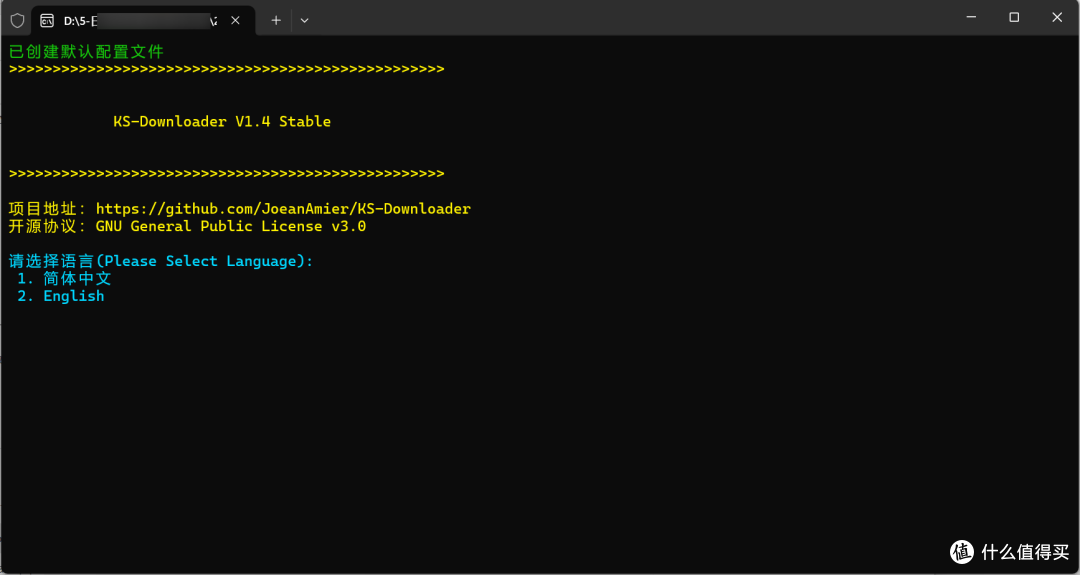
Task: Open the github.com/JoeanAmier/KS-Downloader URL
Action: (x=283, y=209)
